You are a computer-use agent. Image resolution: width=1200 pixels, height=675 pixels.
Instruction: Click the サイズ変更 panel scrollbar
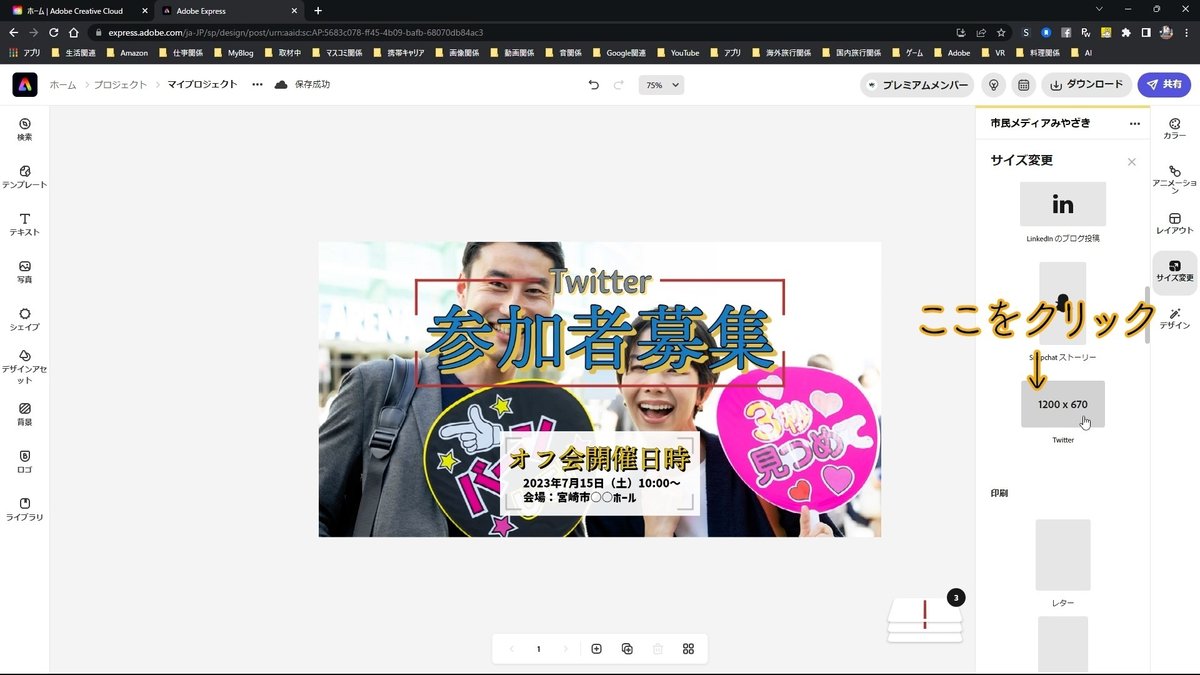pyautogui.click(x=1147, y=316)
